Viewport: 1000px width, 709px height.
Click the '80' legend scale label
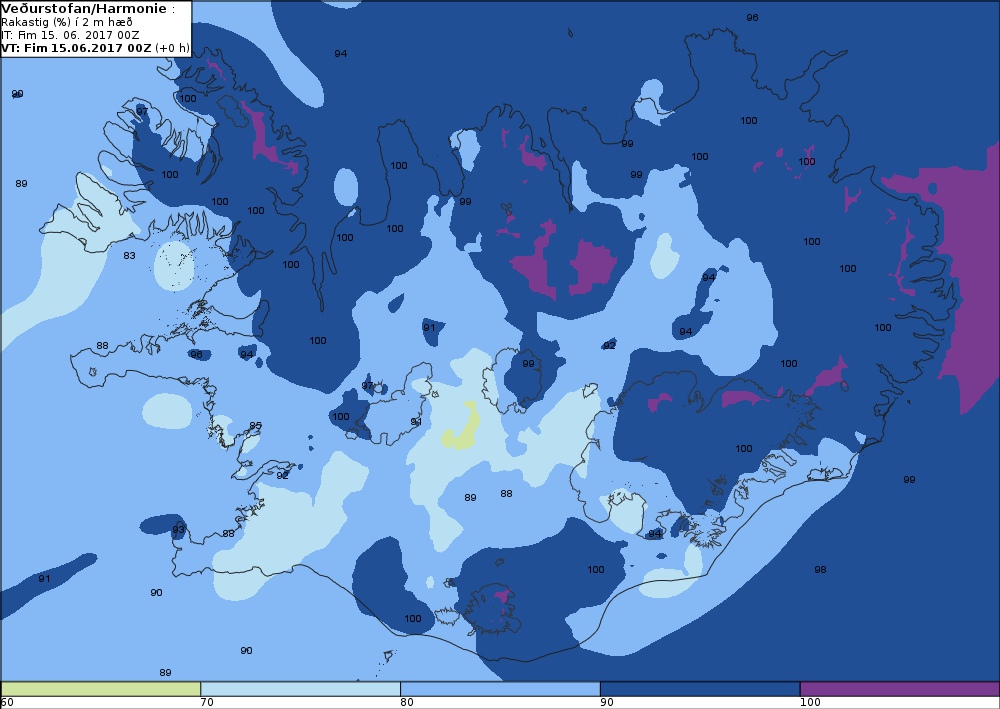click(x=407, y=702)
